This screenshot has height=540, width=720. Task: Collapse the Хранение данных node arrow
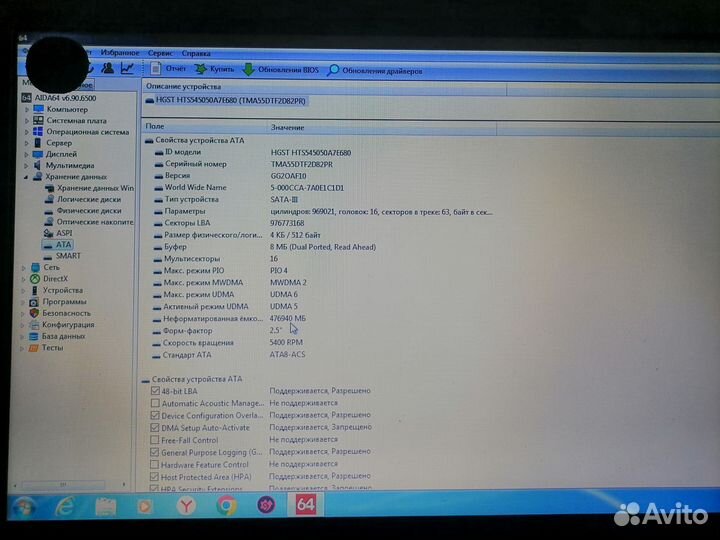click(x=26, y=177)
